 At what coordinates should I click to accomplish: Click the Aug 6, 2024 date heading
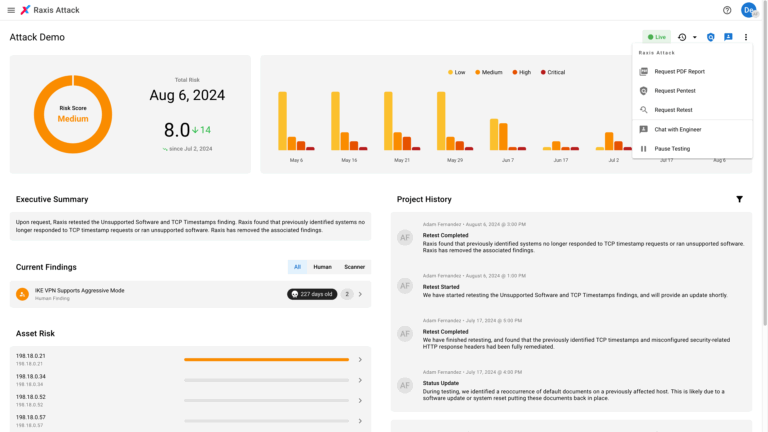pos(187,95)
